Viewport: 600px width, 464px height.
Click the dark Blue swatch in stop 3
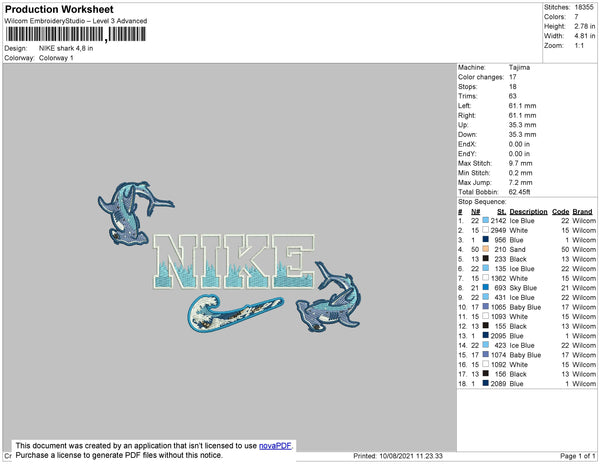point(486,239)
